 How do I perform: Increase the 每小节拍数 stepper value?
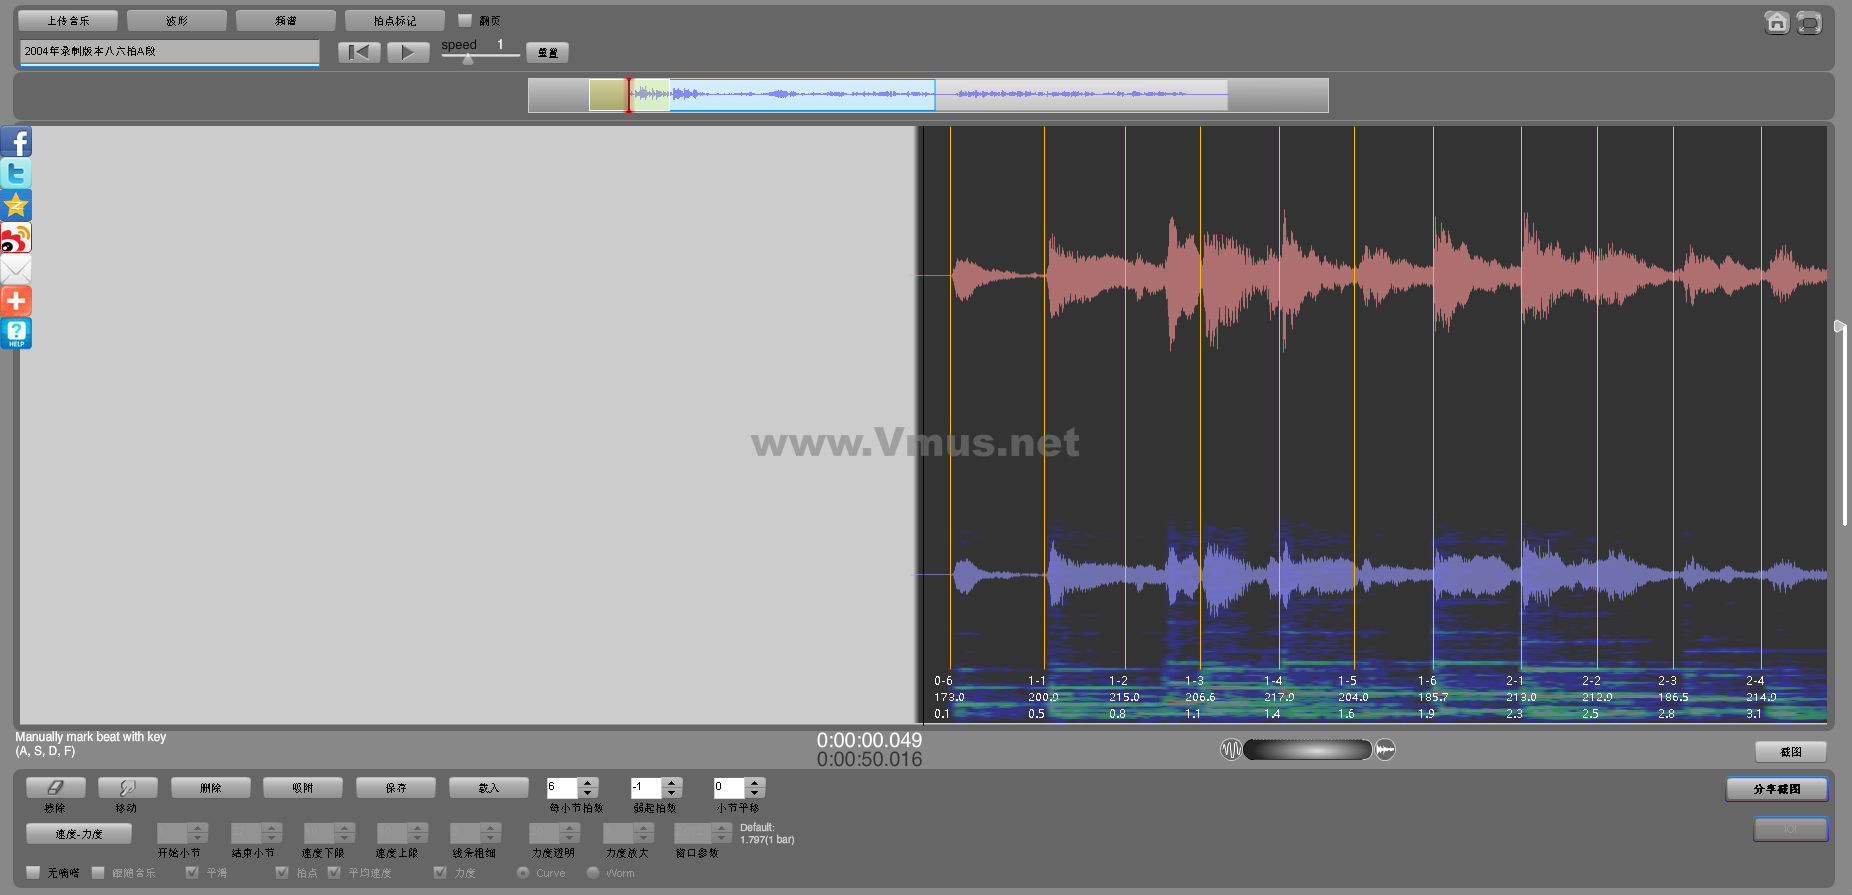pyautogui.click(x=588, y=783)
